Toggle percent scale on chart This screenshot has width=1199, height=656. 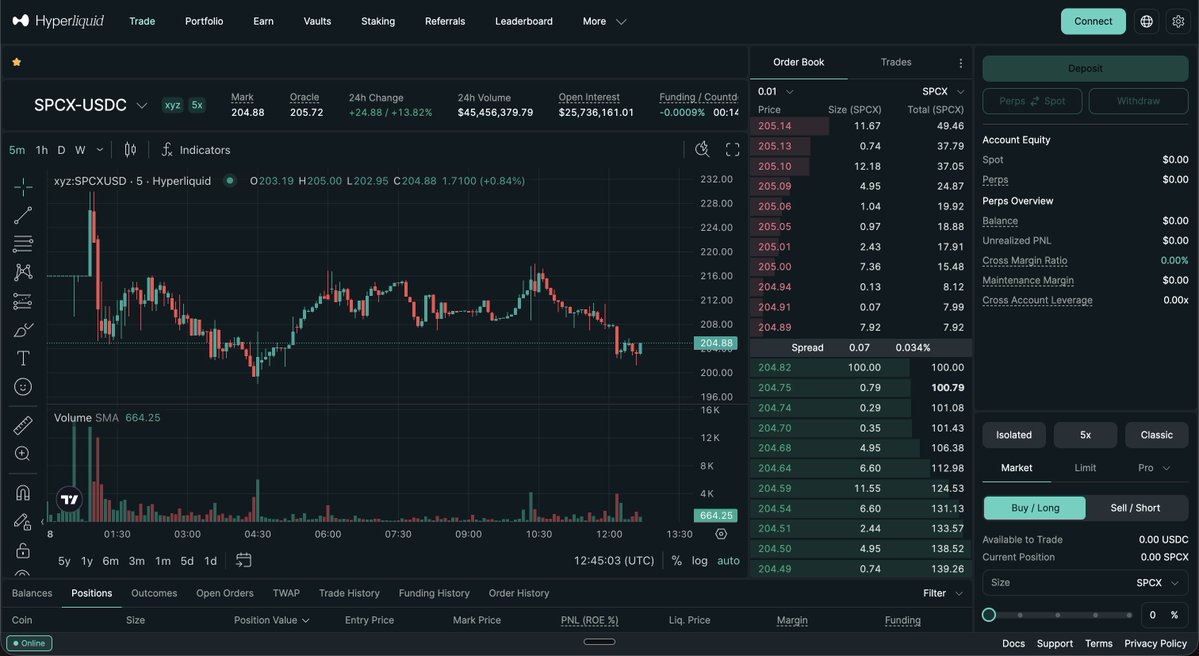676,560
